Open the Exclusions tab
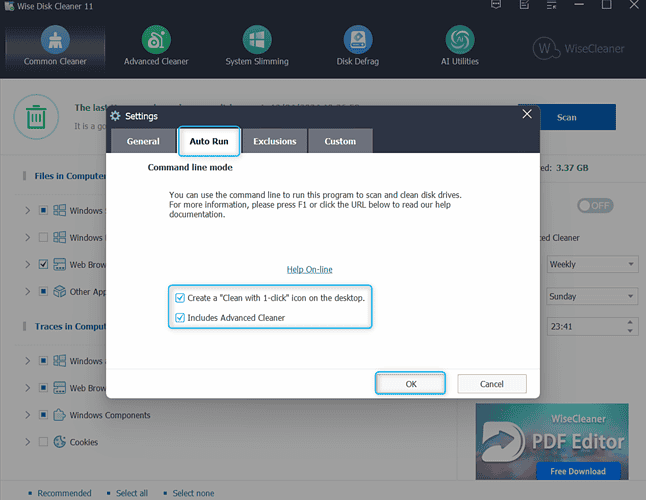The image size is (646, 500). 274,141
